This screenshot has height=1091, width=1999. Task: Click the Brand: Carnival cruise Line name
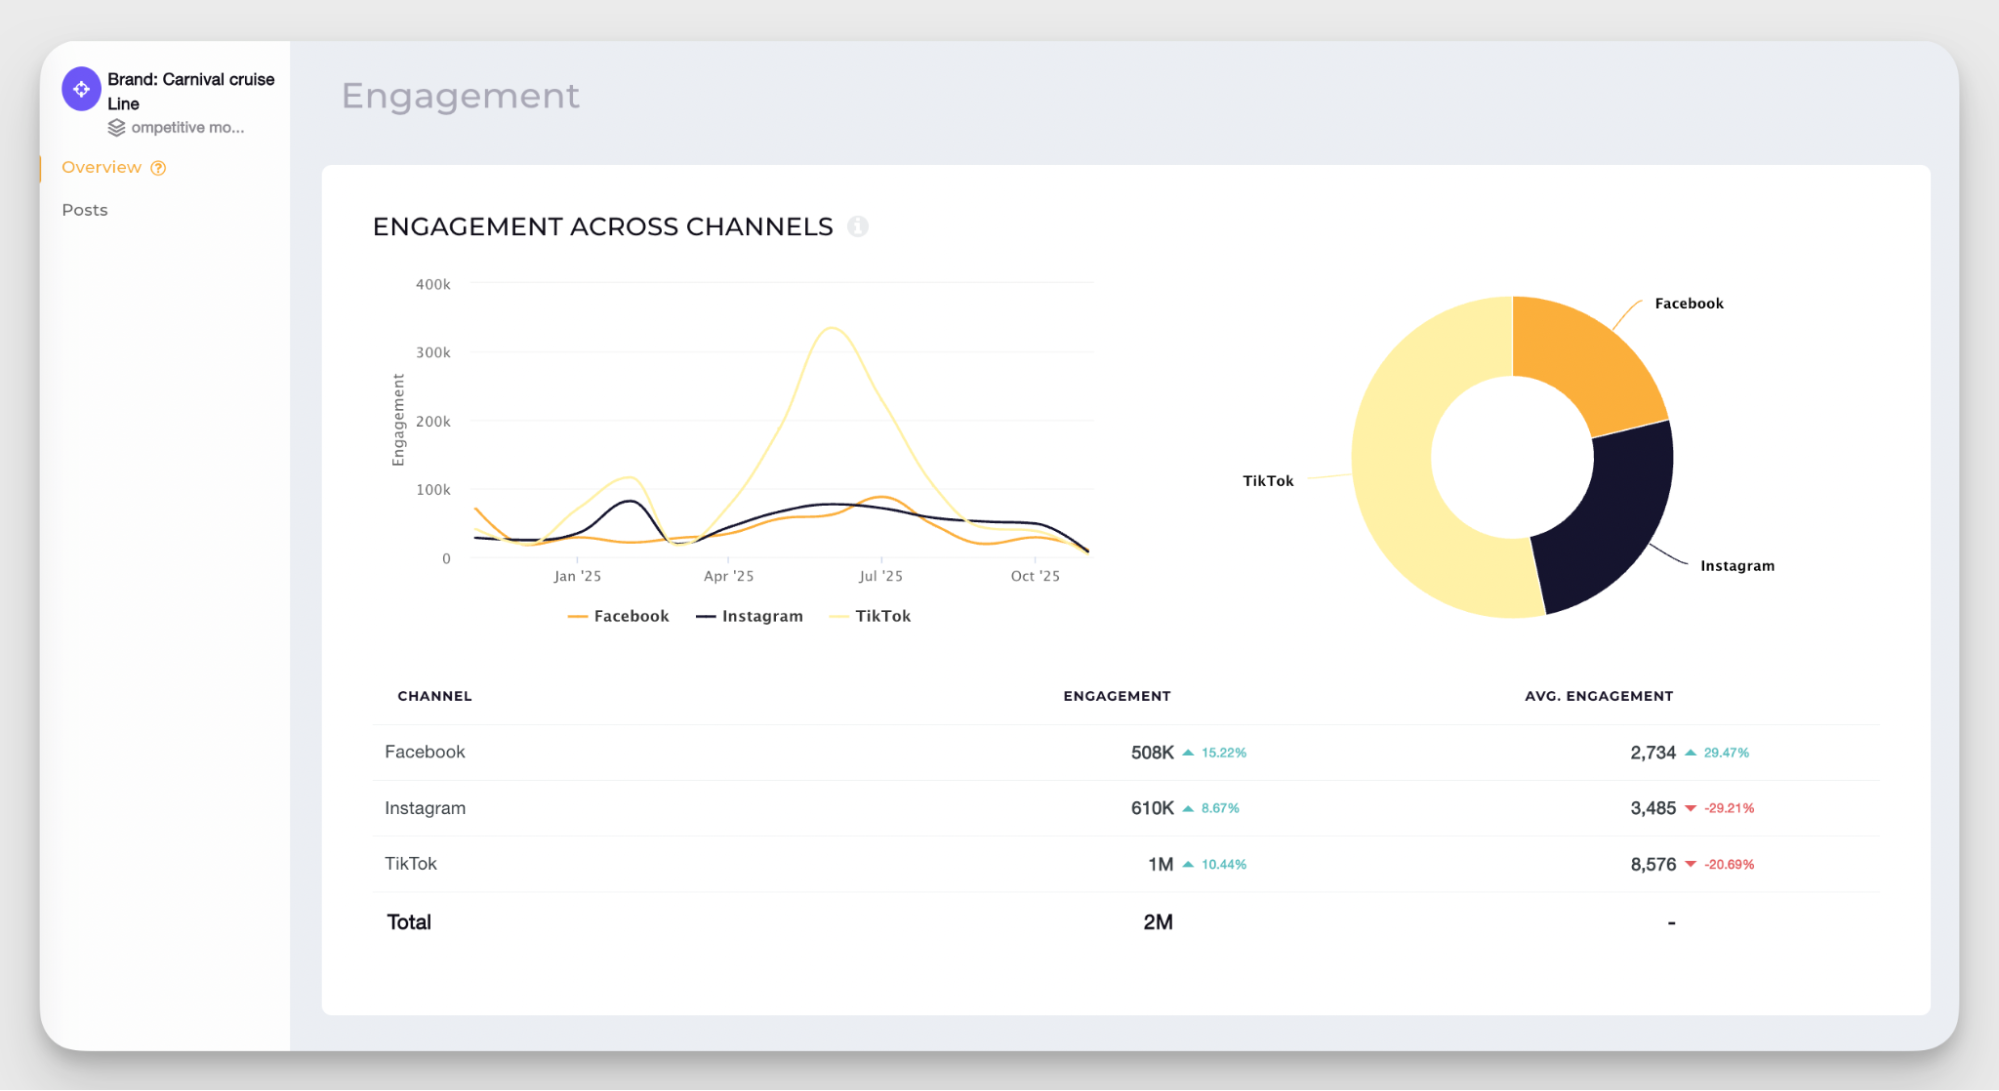[x=190, y=91]
